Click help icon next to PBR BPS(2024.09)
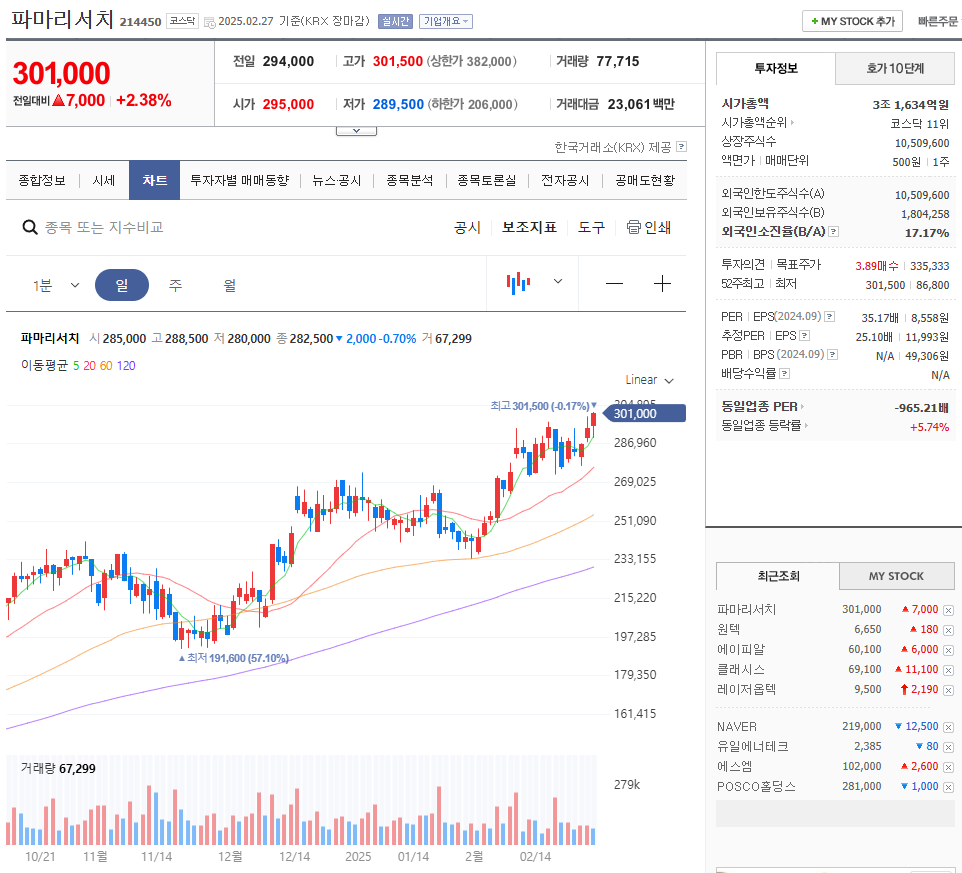This screenshot has height=873, width=962. click(833, 355)
